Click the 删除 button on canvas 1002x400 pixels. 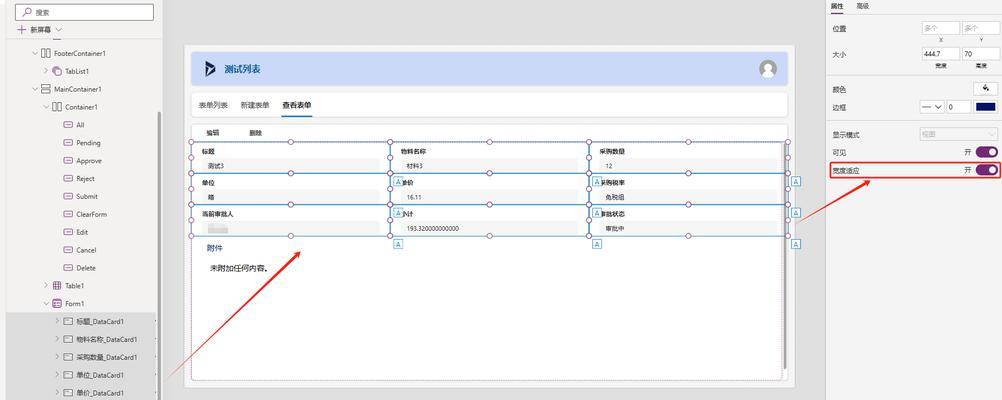pyautogui.click(x=256, y=133)
